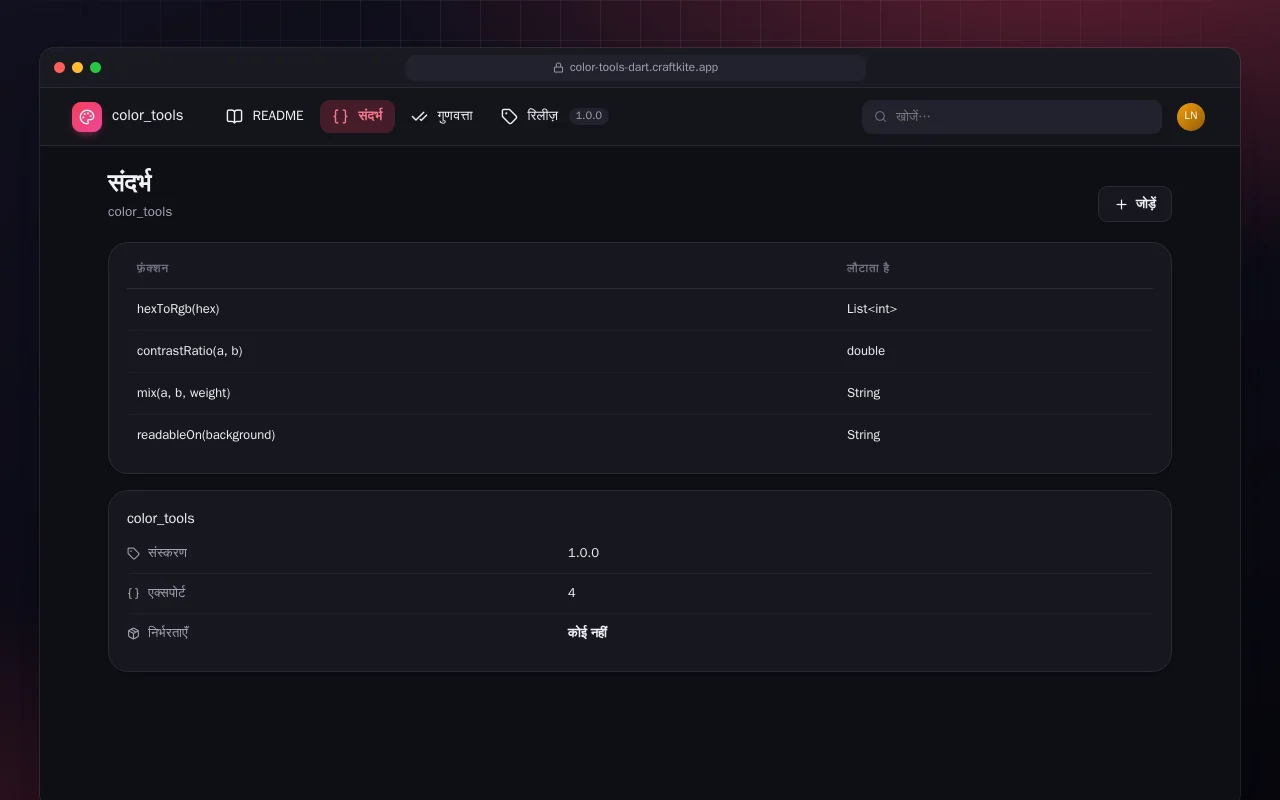Open the README tab
Viewport: 1280px width, 800px height.
tap(265, 116)
